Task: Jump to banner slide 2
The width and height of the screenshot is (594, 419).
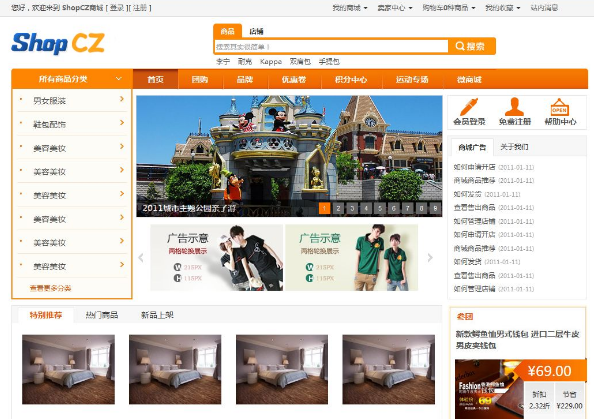Action: (x=338, y=208)
